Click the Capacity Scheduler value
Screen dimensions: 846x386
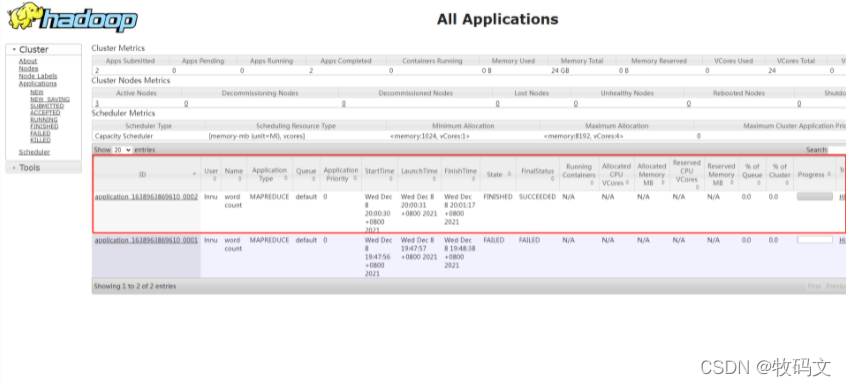coord(124,136)
